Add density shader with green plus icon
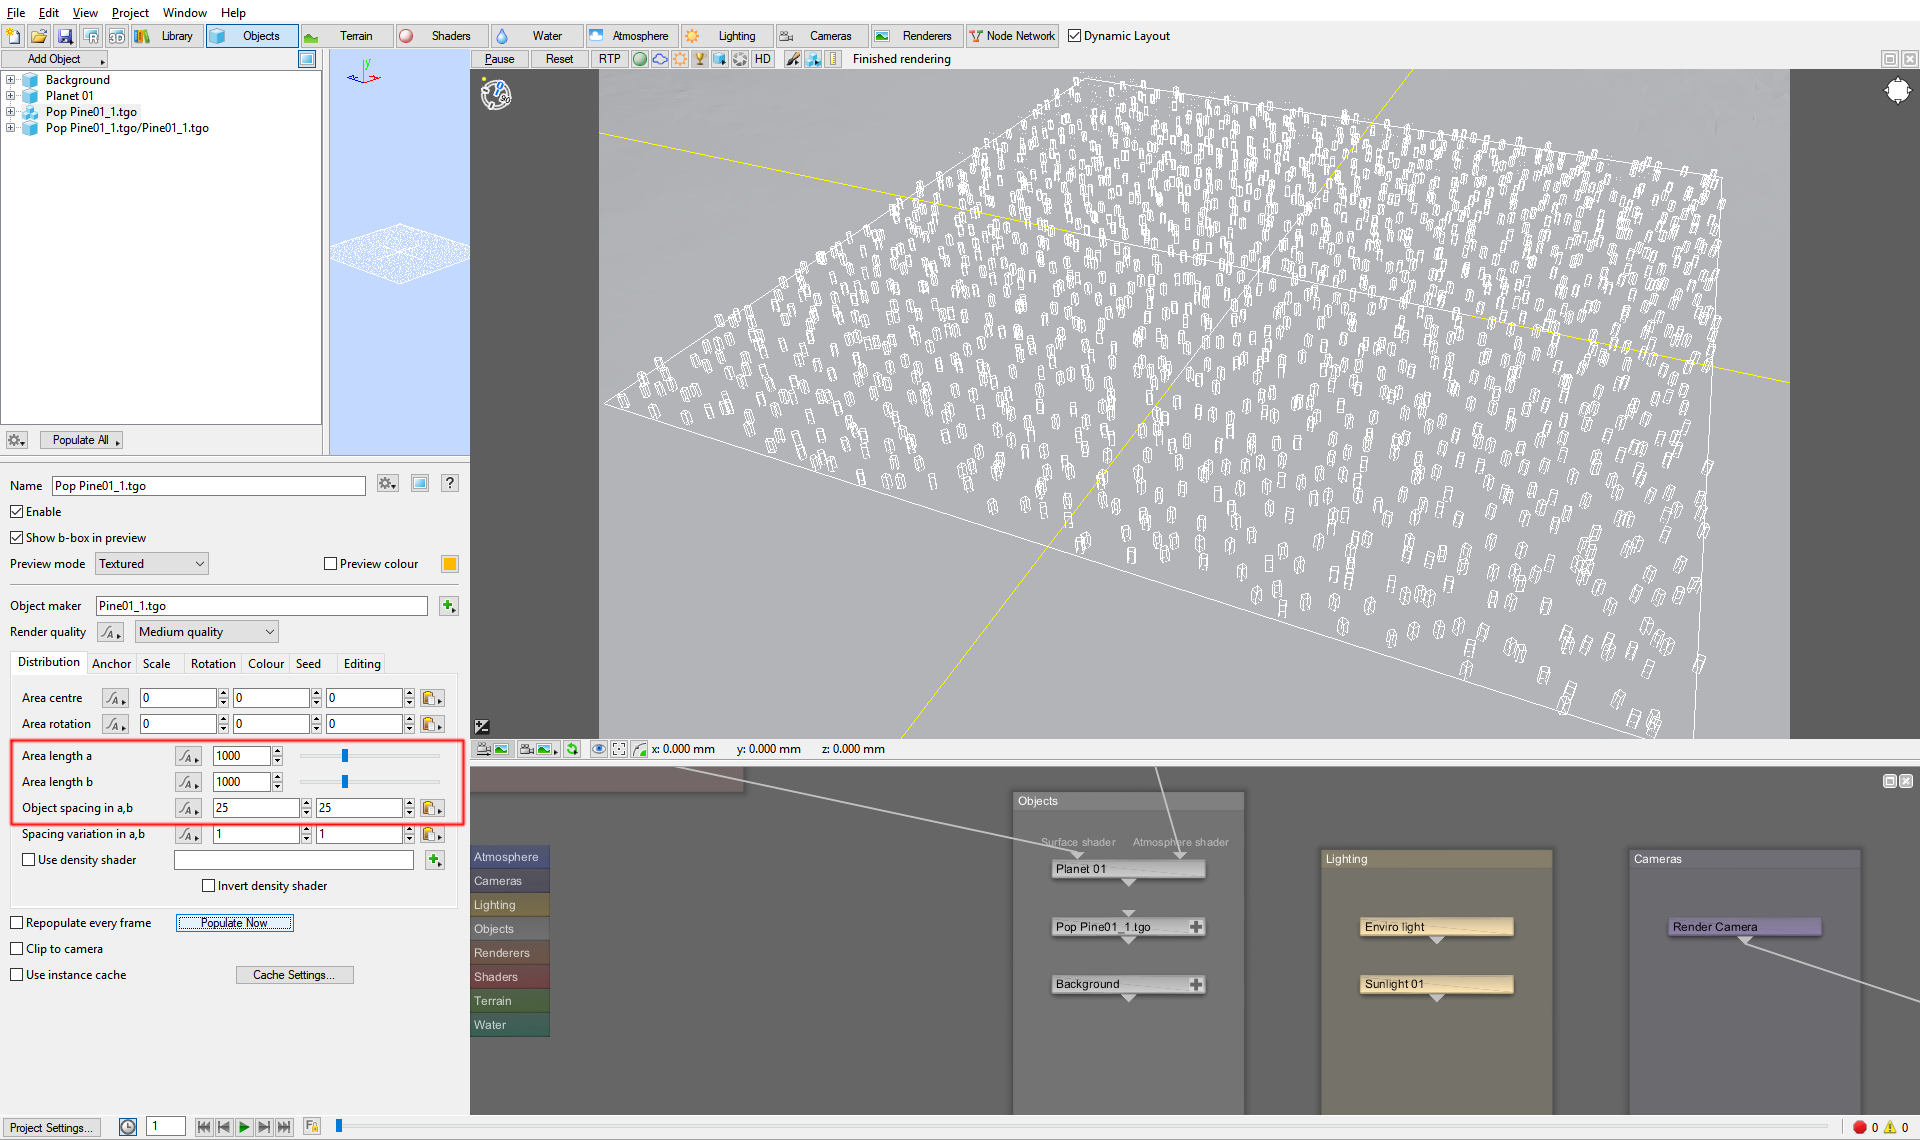1920x1140 pixels. point(435,860)
